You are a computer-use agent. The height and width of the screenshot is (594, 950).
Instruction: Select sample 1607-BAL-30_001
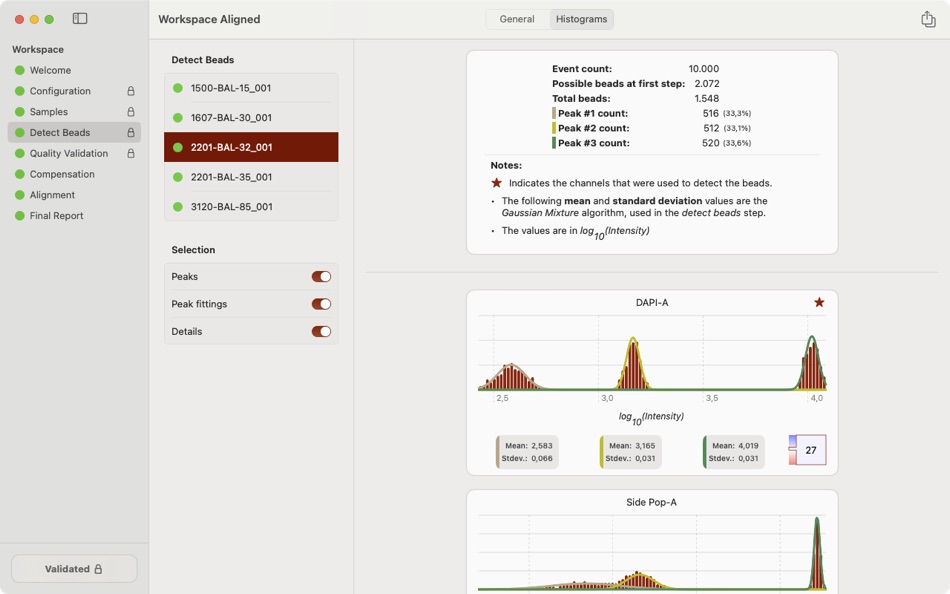pos(251,118)
